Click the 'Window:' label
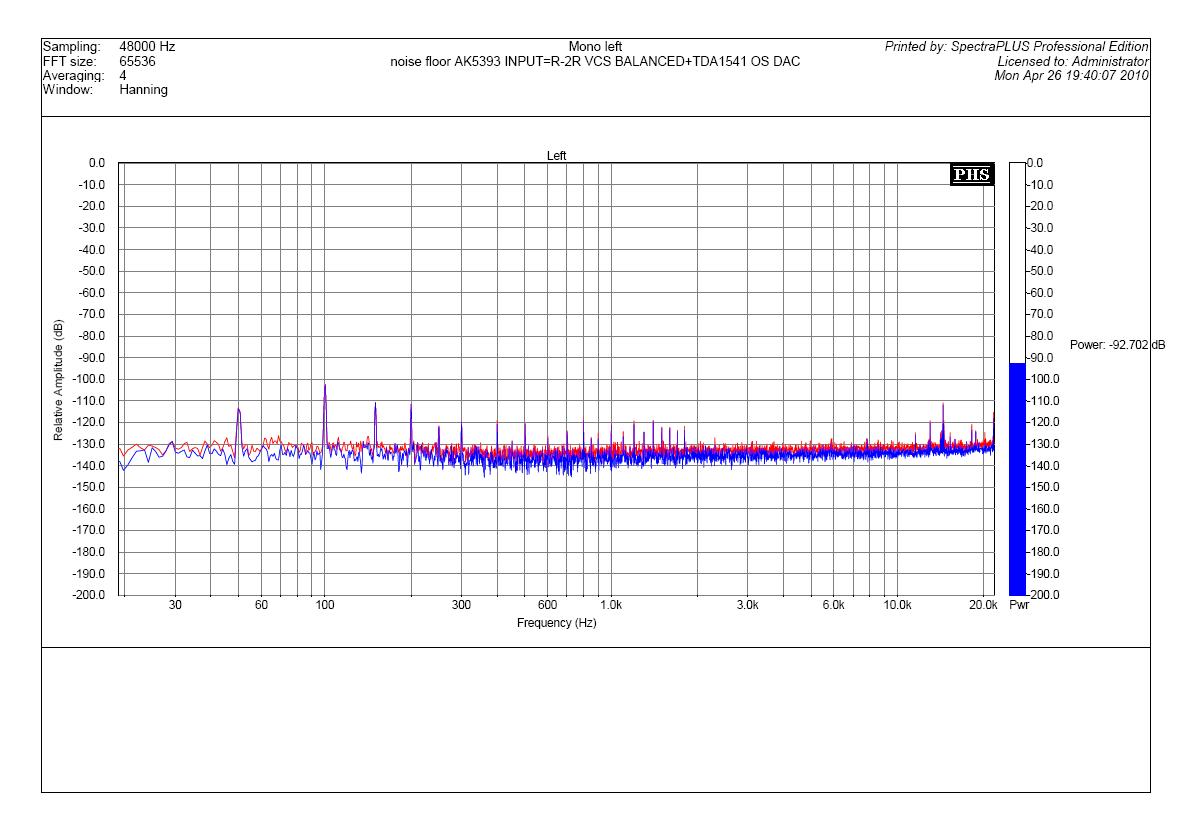Screen dimensions: 1181x819 pos(68,90)
